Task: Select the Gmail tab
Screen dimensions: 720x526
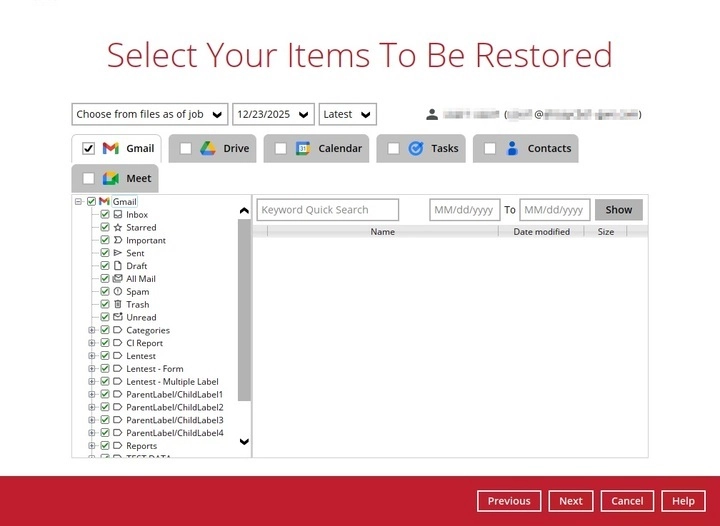Action: point(117,148)
